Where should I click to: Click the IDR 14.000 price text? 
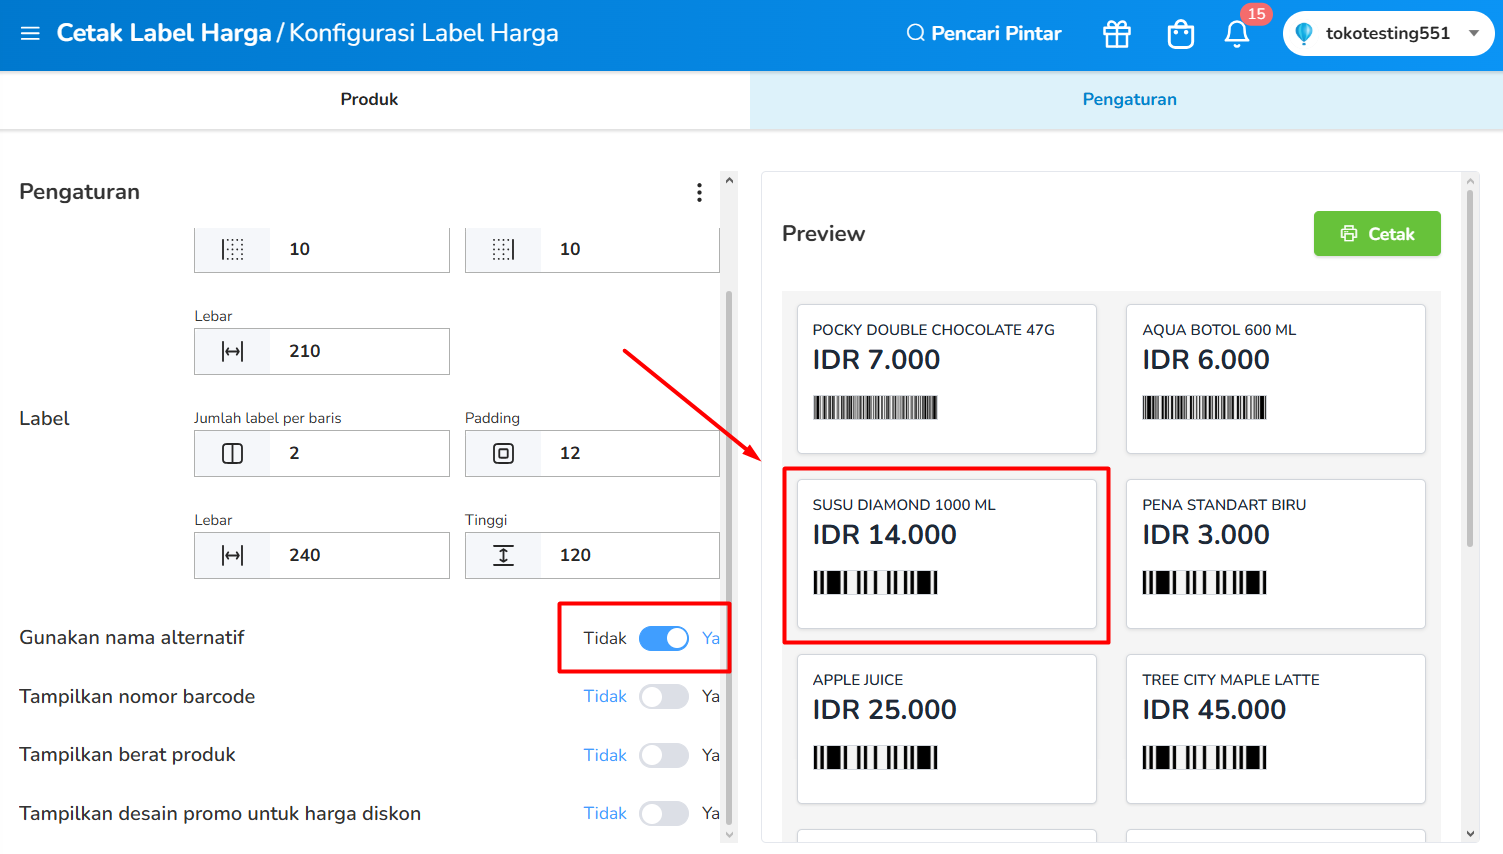coord(885,535)
